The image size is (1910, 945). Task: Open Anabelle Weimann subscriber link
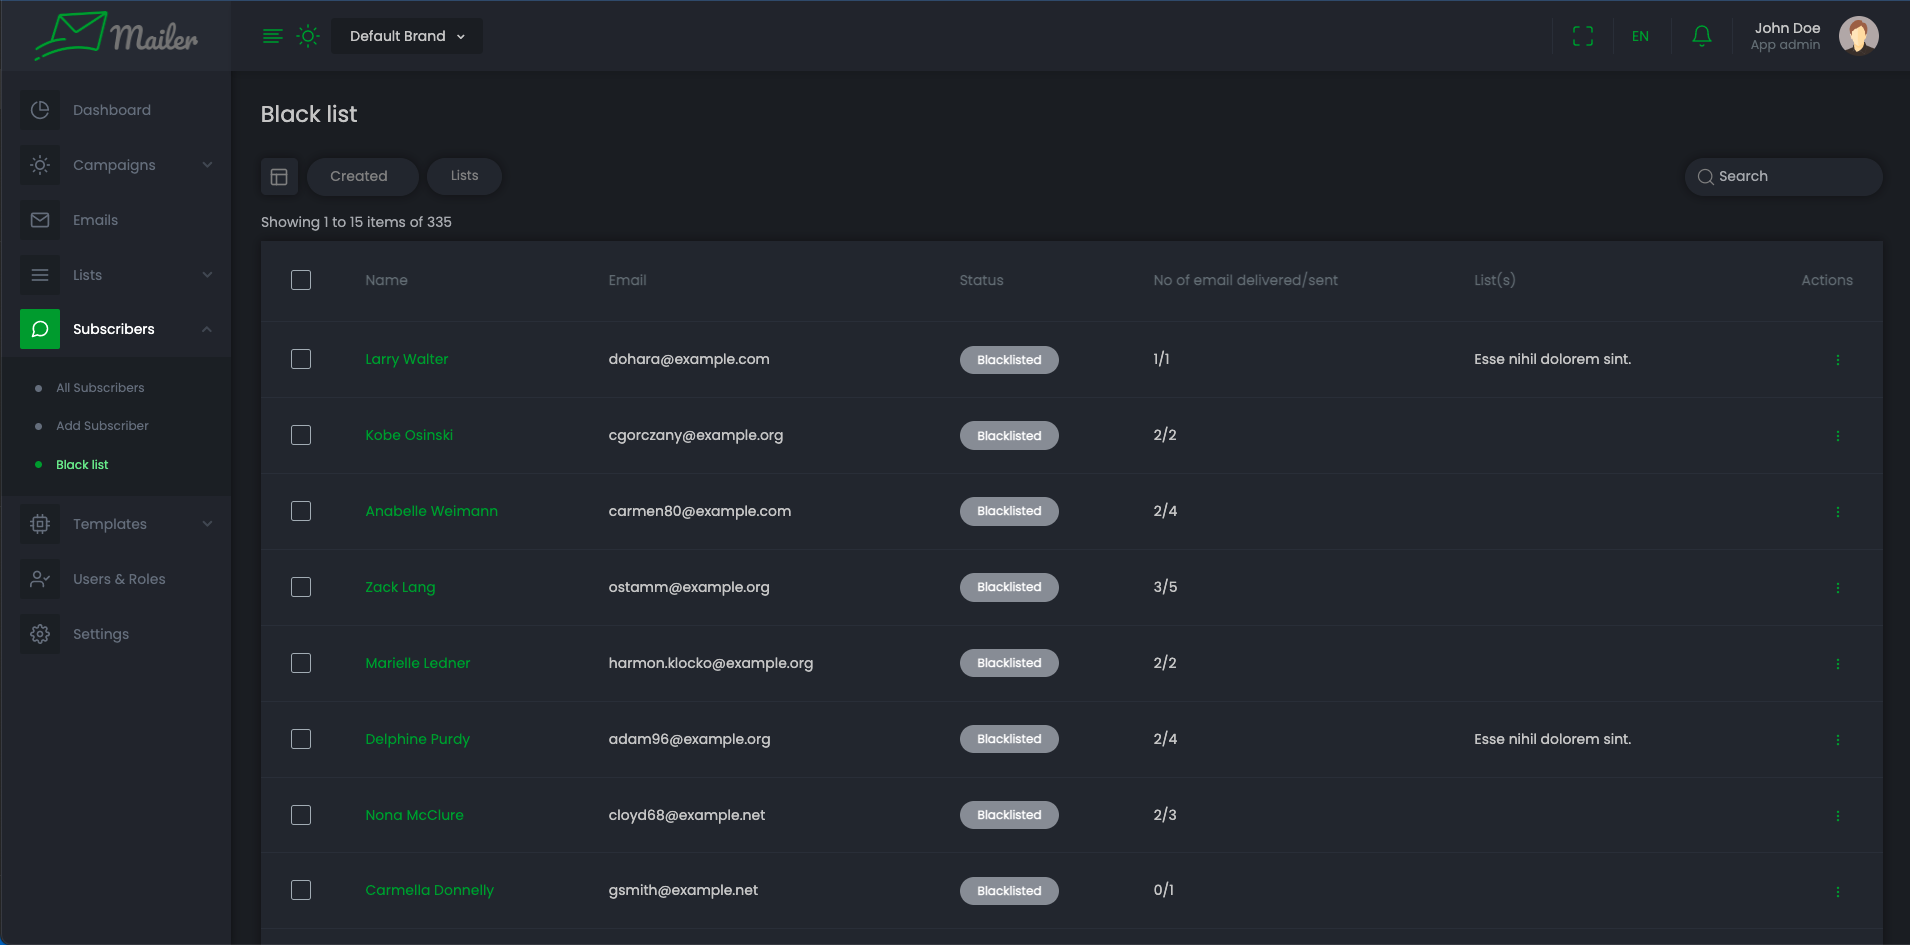click(x=431, y=511)
